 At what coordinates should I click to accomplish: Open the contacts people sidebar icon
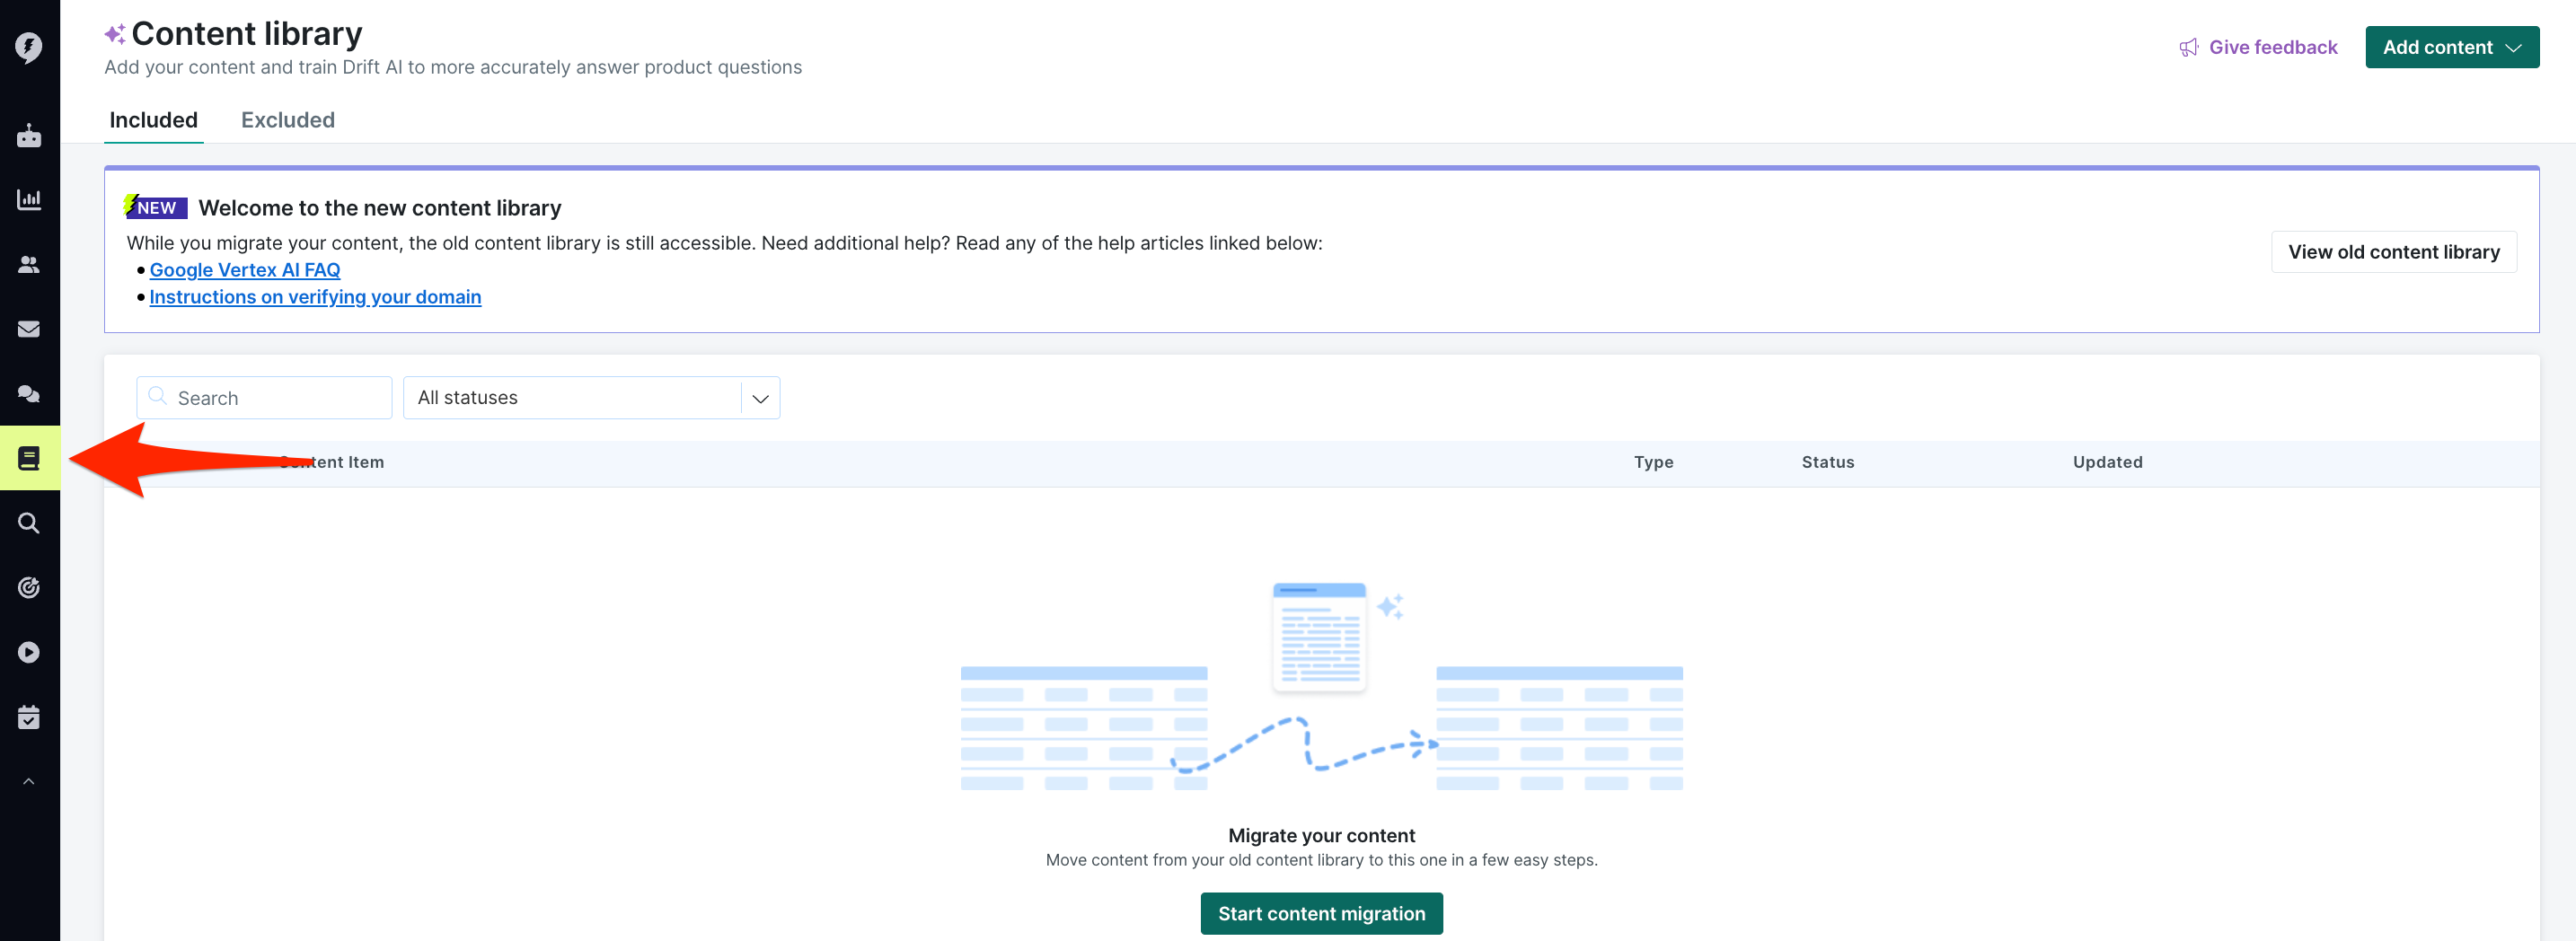[x=29, y=264]
